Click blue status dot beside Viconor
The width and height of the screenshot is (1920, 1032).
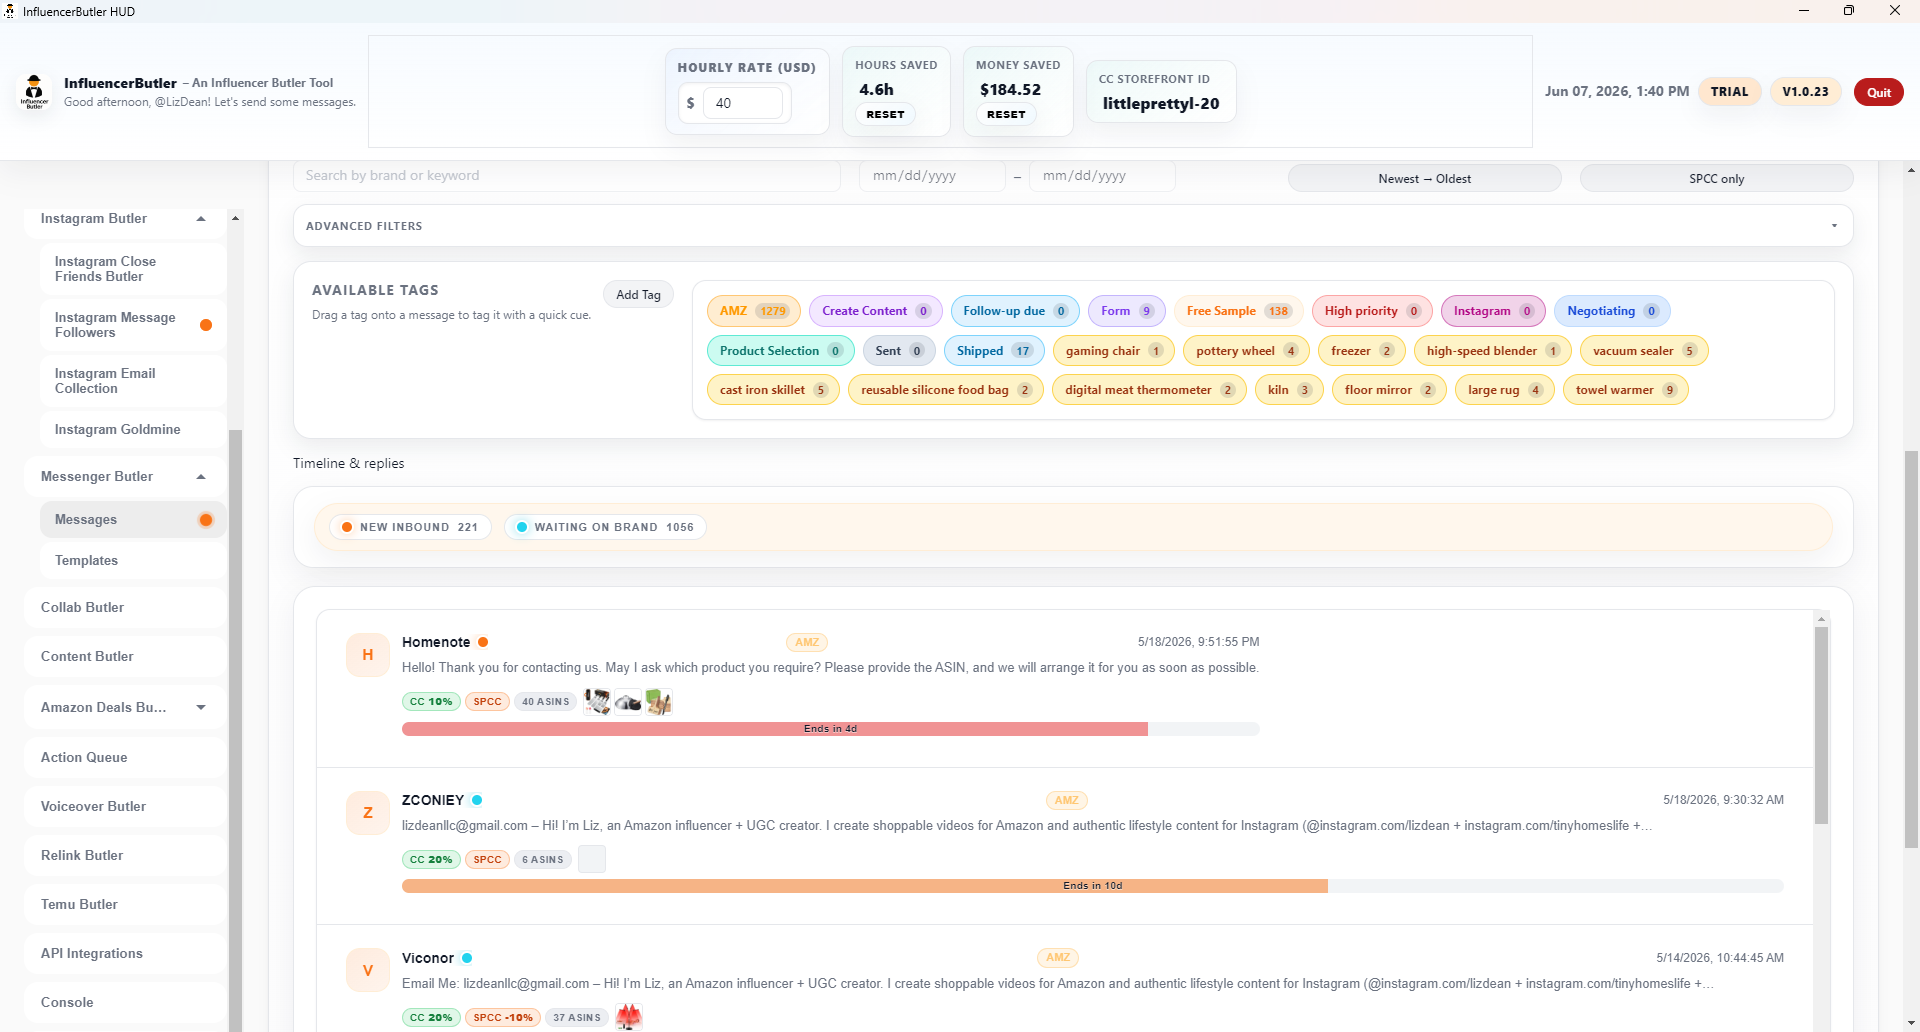(467, 958)
